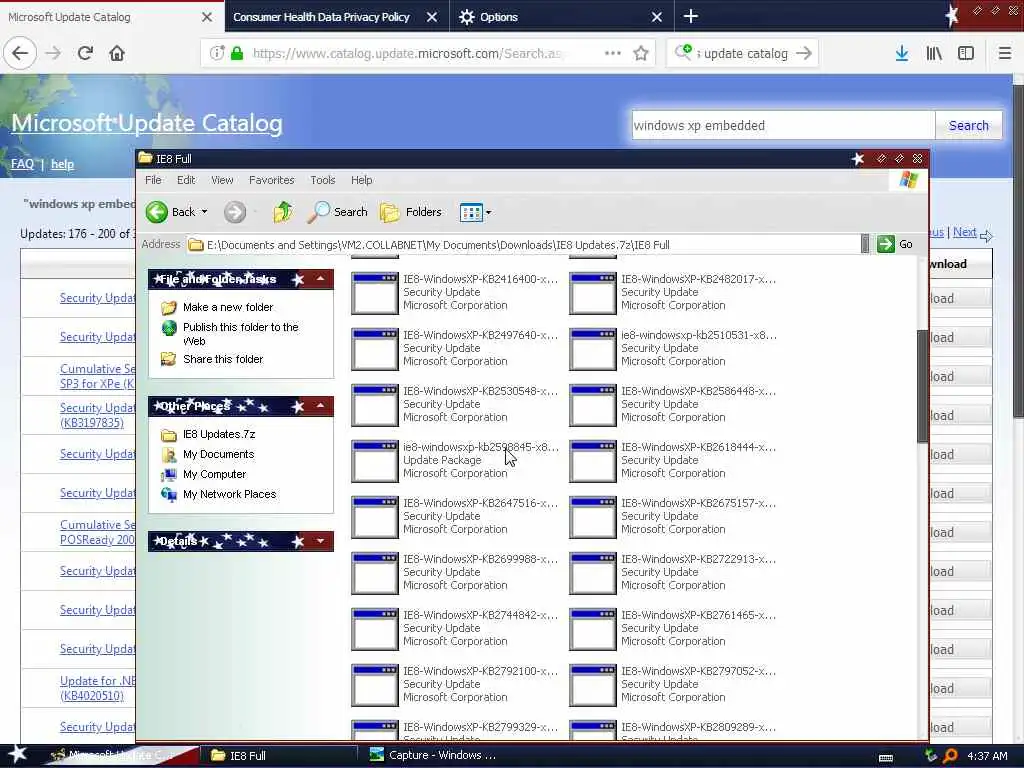The image size is (1024, 768).
Task: Click Publish this folder to the Web
Action: (x=240, y=334)
